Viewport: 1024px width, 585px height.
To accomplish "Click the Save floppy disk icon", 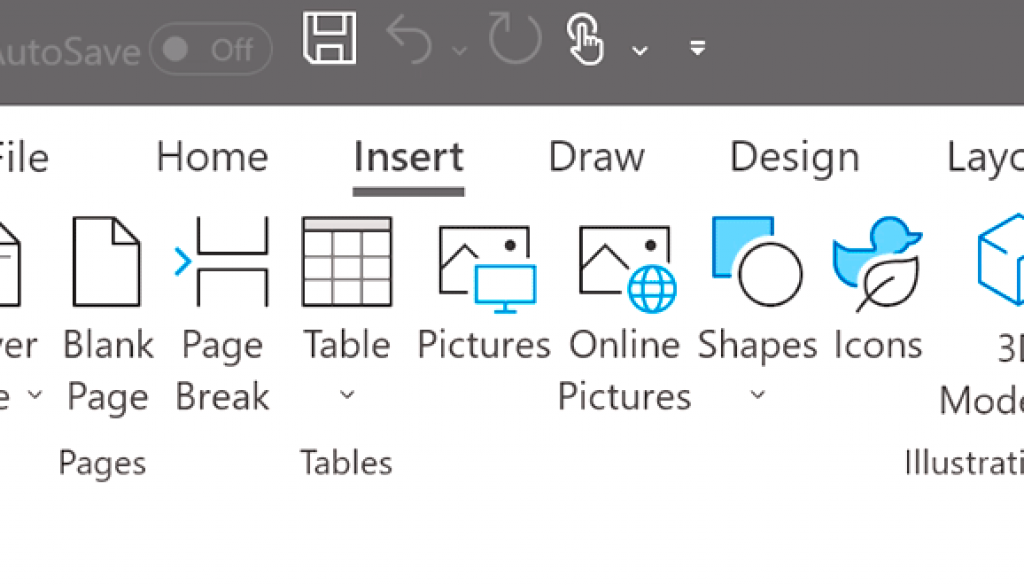I will pyautogui.click(x=330, y=38).
